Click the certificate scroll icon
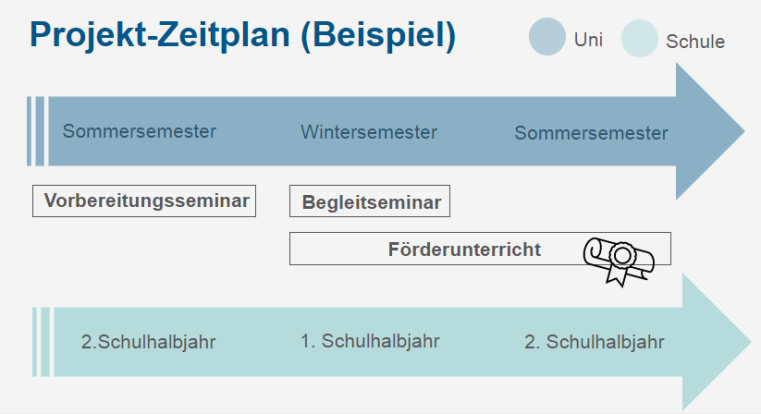761x414 pixels. pos(618,259)
